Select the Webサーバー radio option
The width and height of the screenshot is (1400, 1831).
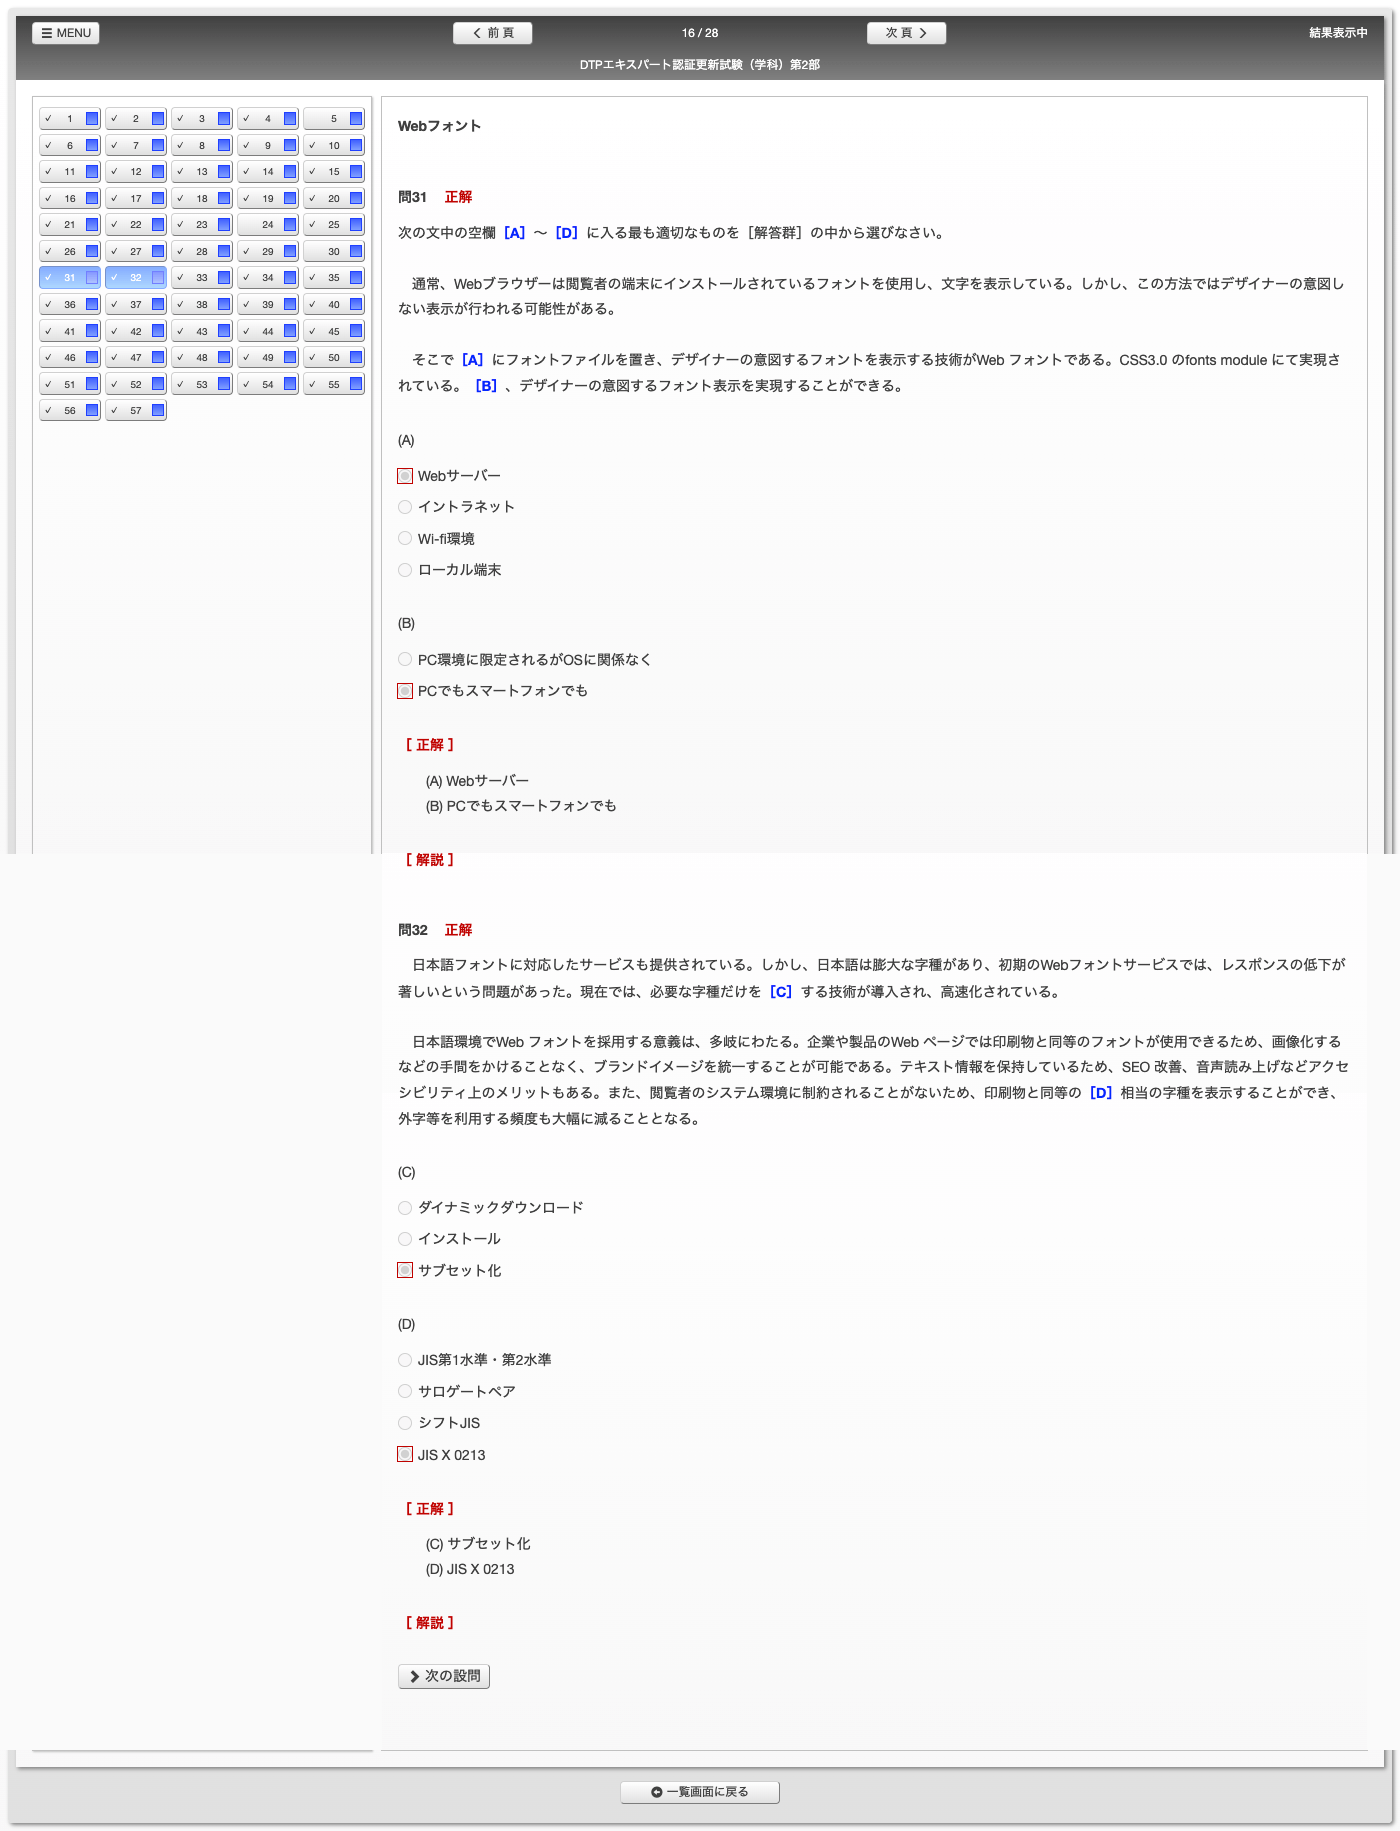click(x=405, y=476)
